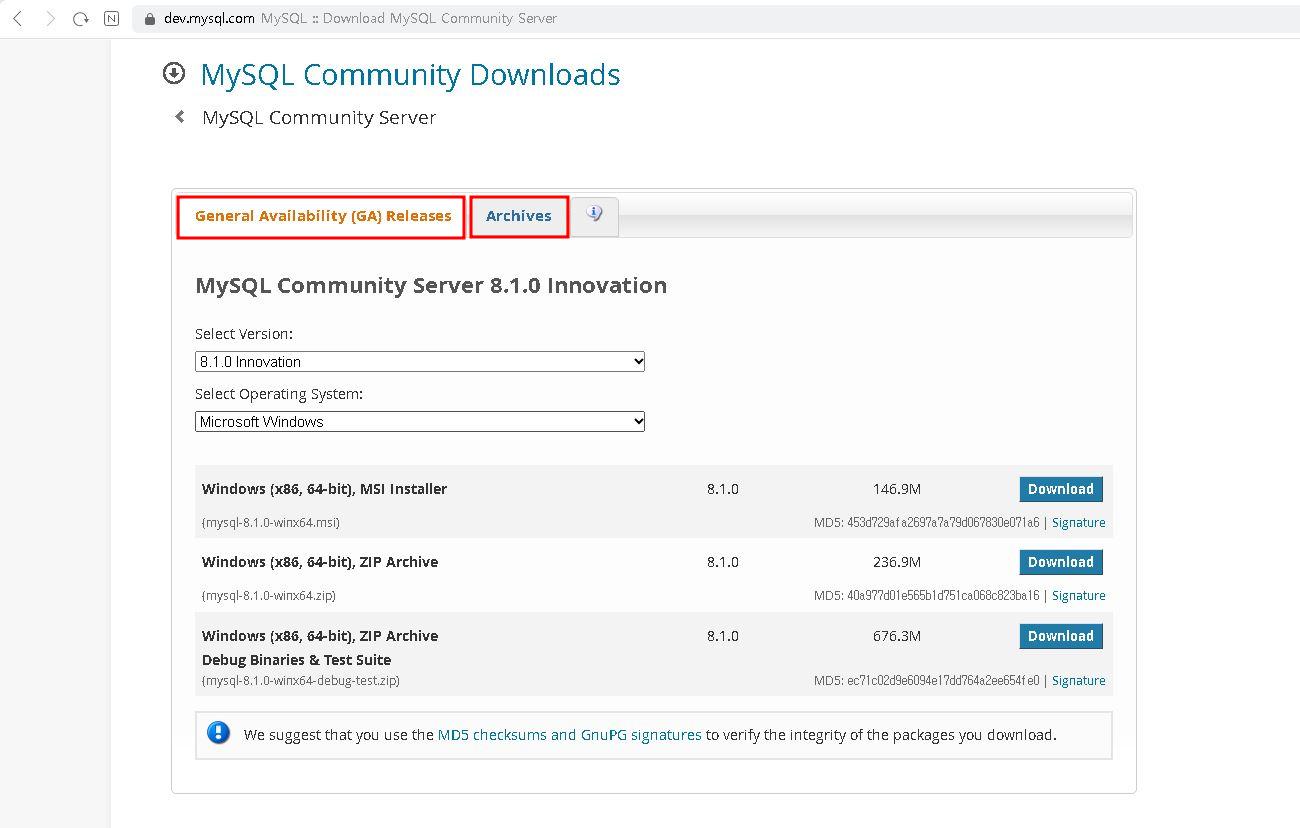Click the circular download arrow icon by the heading
Screen dimensions: 1300x828
click(x=174, y=73)
